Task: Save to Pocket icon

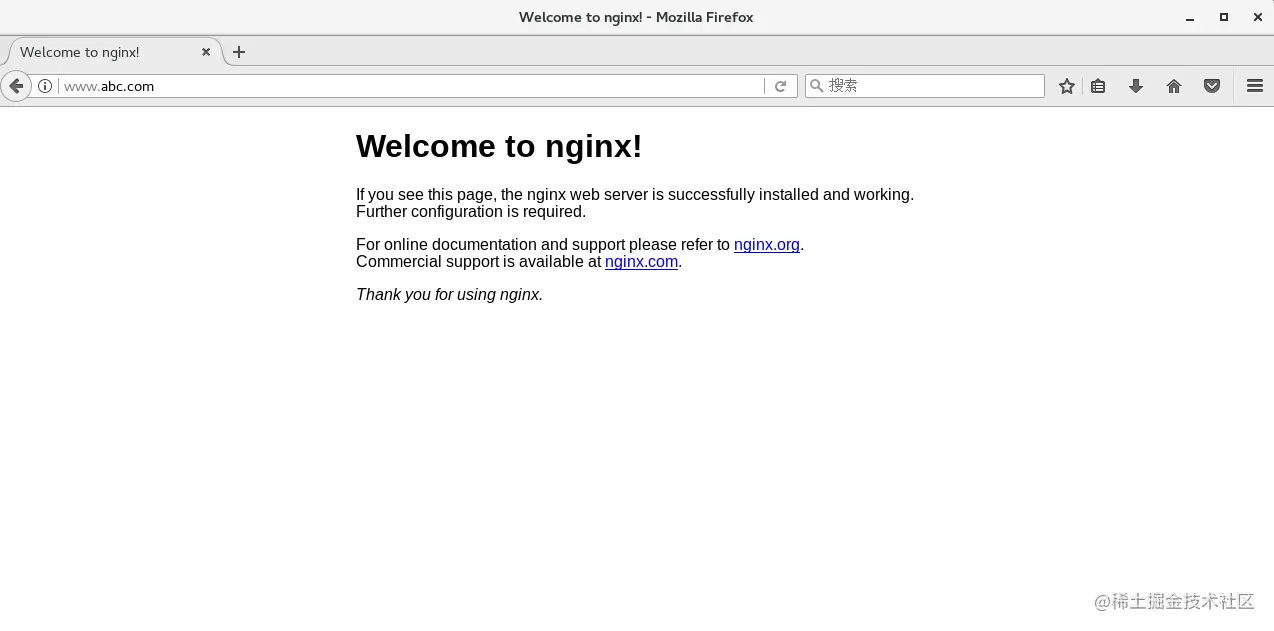Action: click(x=1212, y=86)
